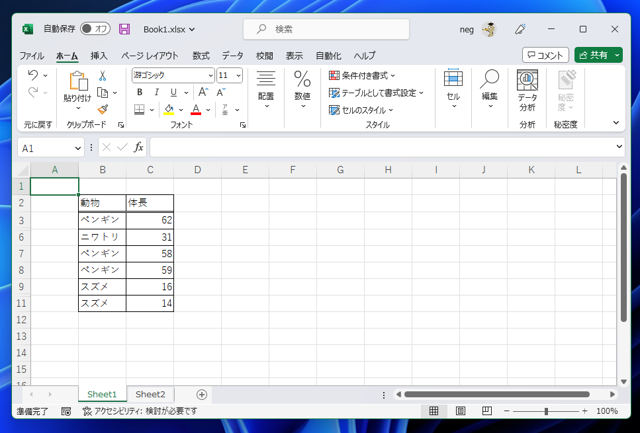Toggle Underline formatting

click(173, 93)
